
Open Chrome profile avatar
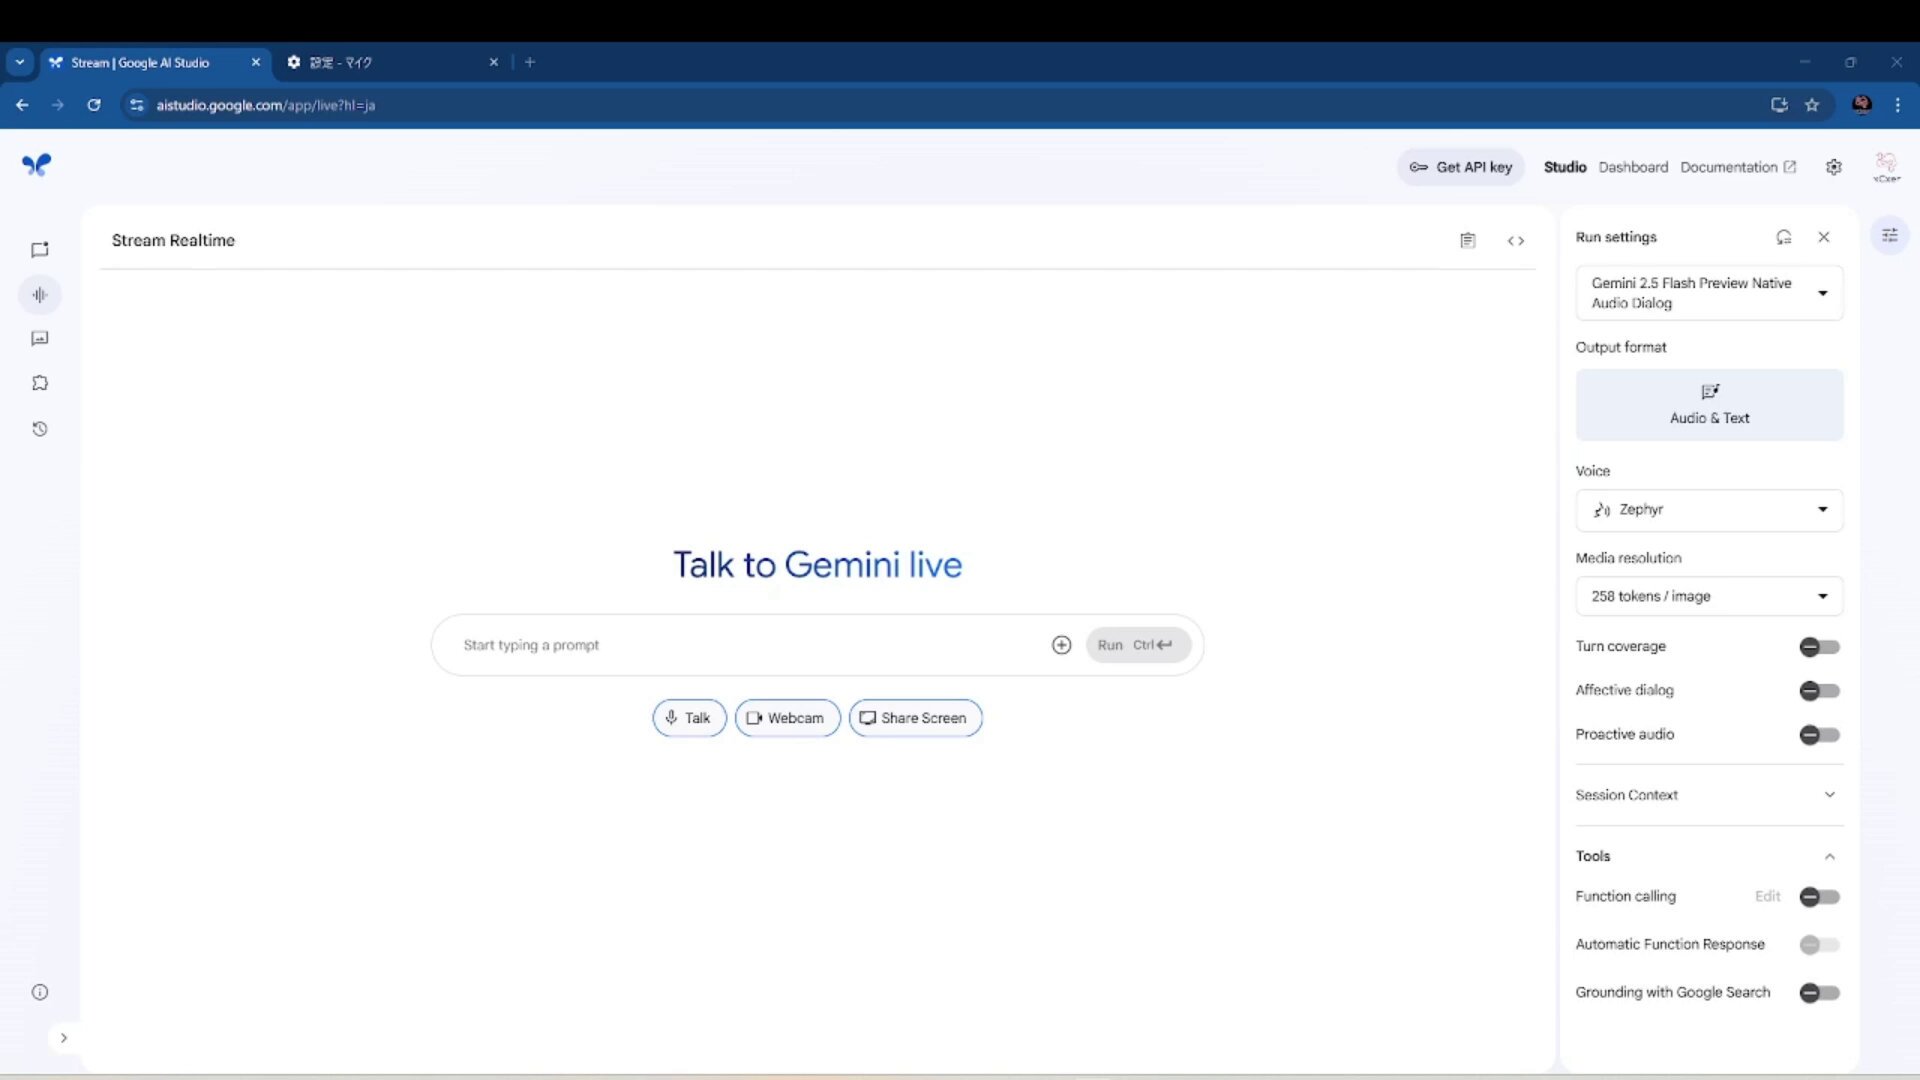[x=1862, y=105]
